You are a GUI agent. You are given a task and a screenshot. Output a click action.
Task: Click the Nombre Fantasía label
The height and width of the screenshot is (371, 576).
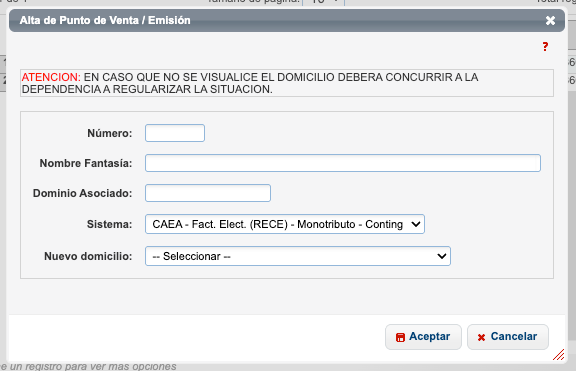click(86, 163)
